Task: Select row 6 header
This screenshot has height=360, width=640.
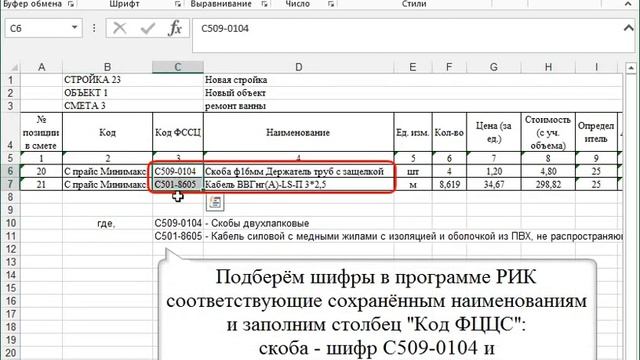Action: click(11, 171)
